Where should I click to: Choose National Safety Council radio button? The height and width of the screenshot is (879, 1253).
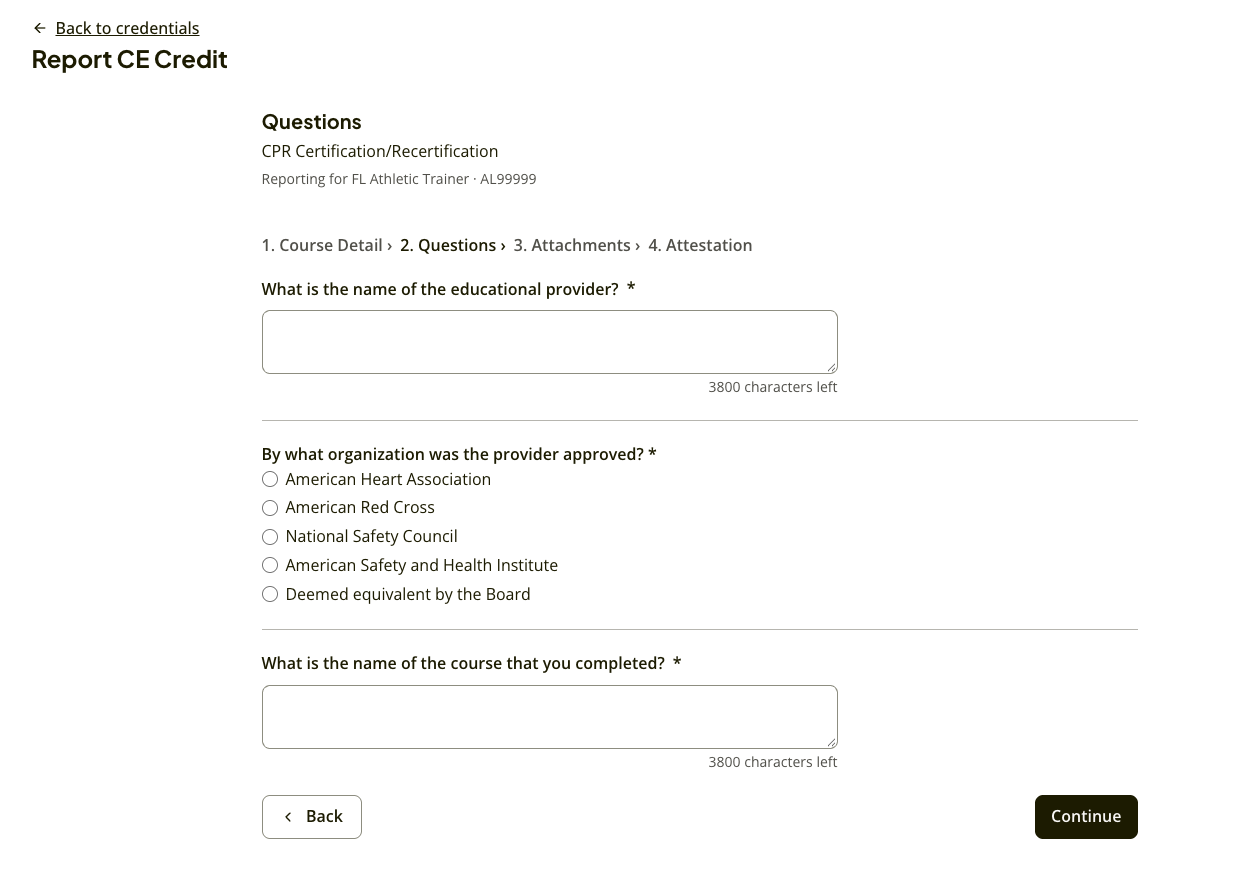[270, 537]
